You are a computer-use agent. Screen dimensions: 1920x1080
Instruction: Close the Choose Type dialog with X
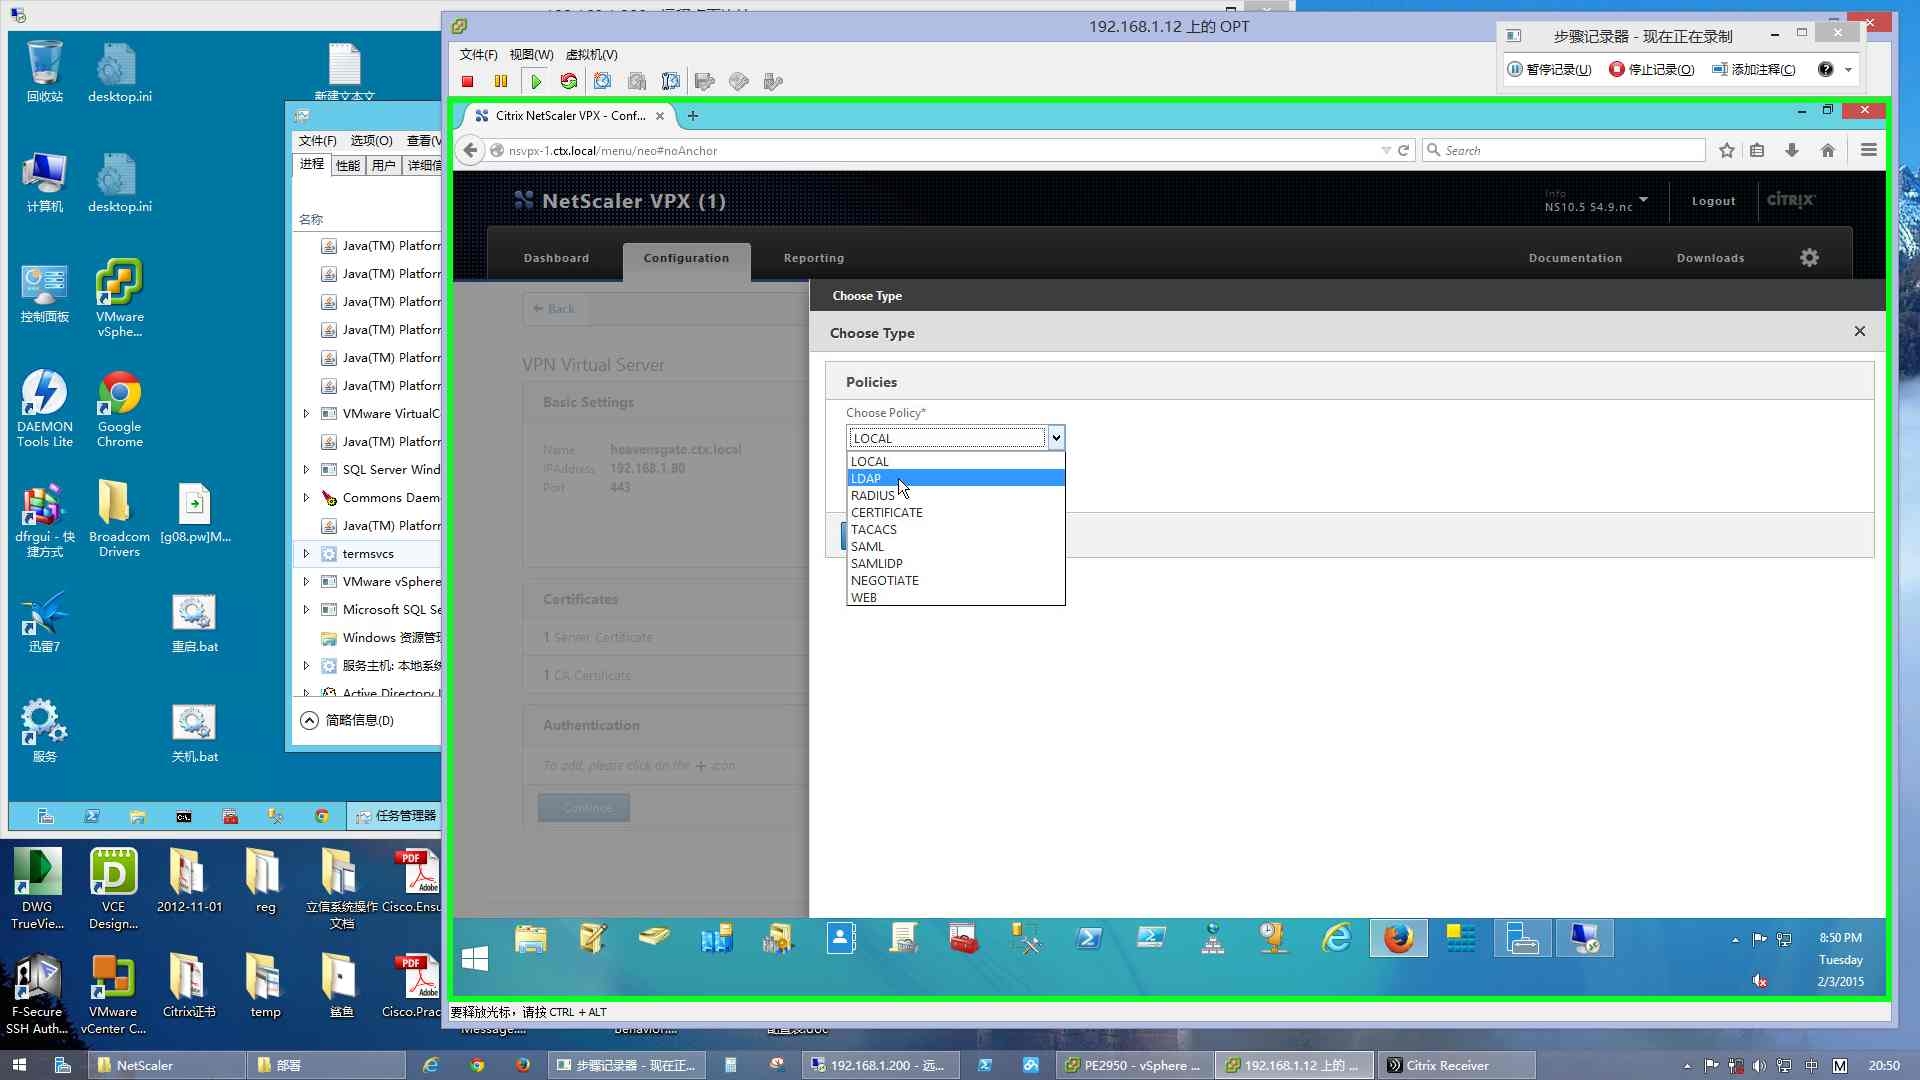tap(1860, 331)
